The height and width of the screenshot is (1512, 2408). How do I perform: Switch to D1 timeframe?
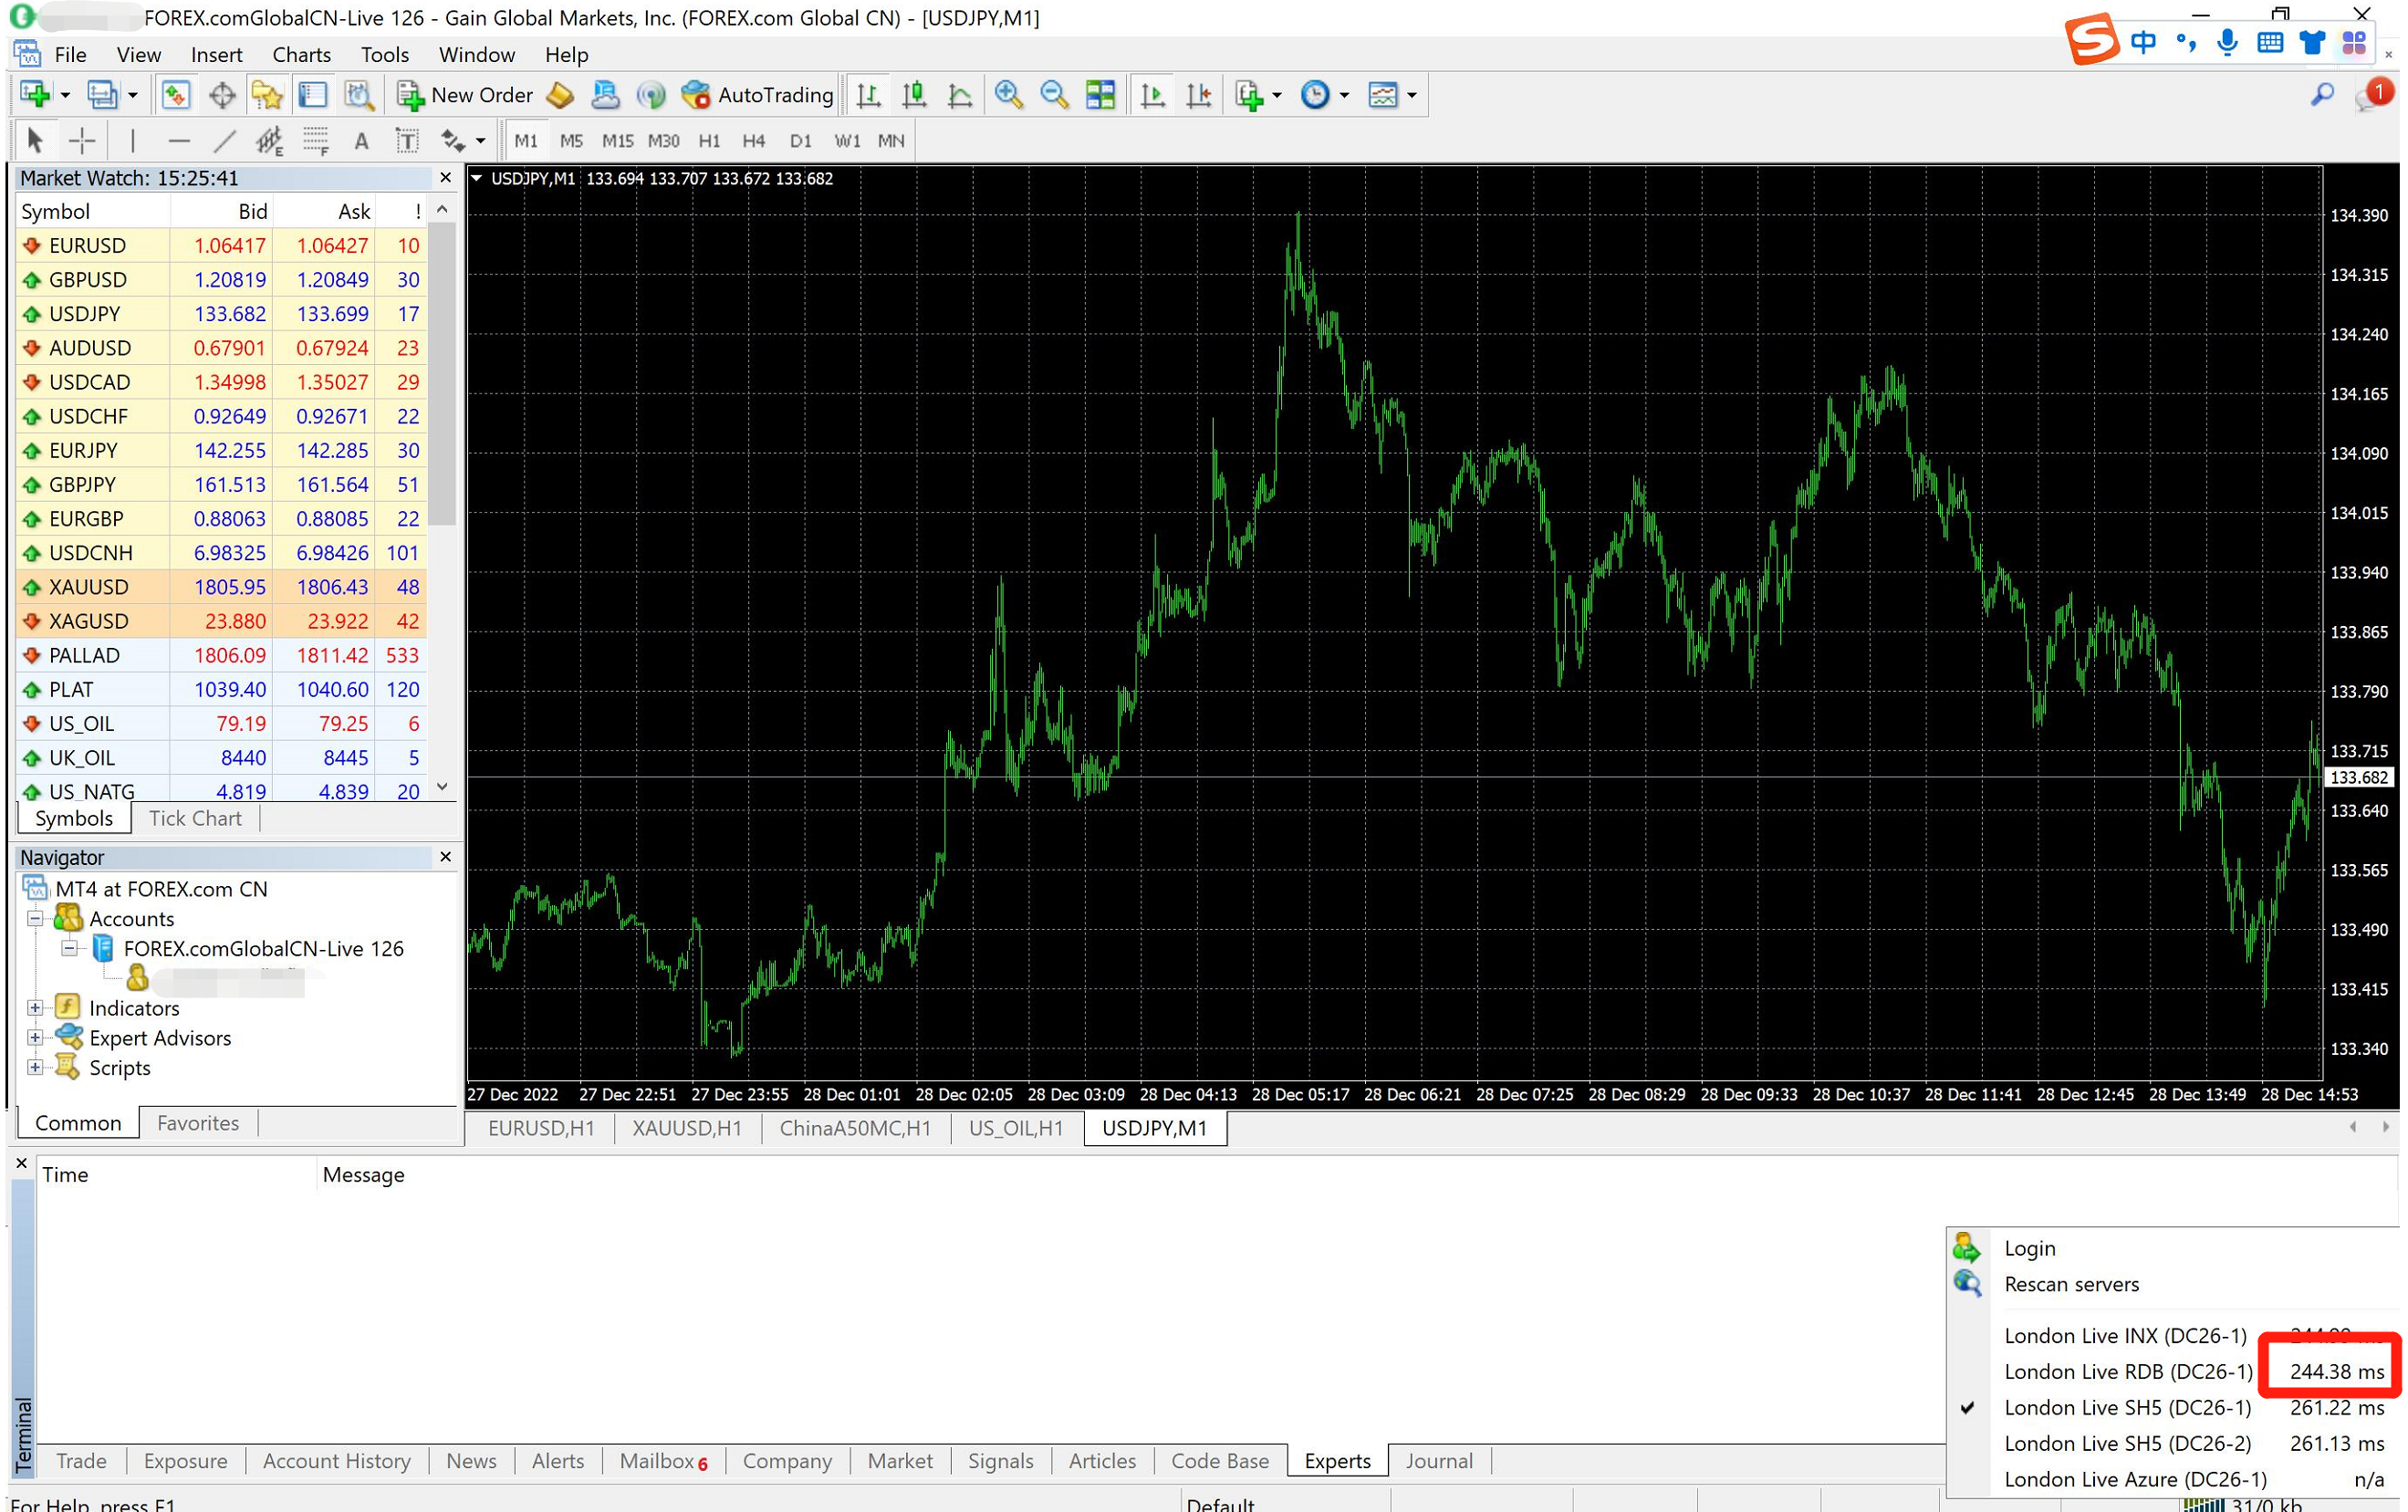pos(800,141)
